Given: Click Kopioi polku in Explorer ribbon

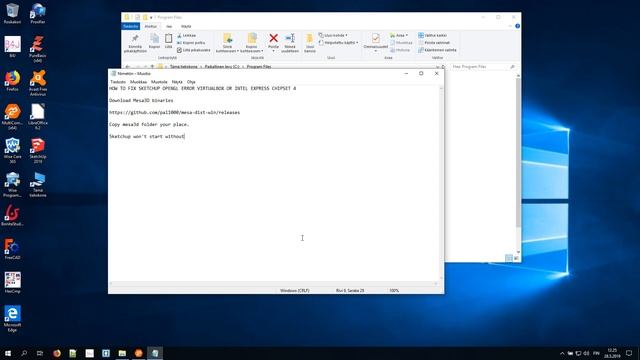Looking at the screenshot, I should (191, 42).
